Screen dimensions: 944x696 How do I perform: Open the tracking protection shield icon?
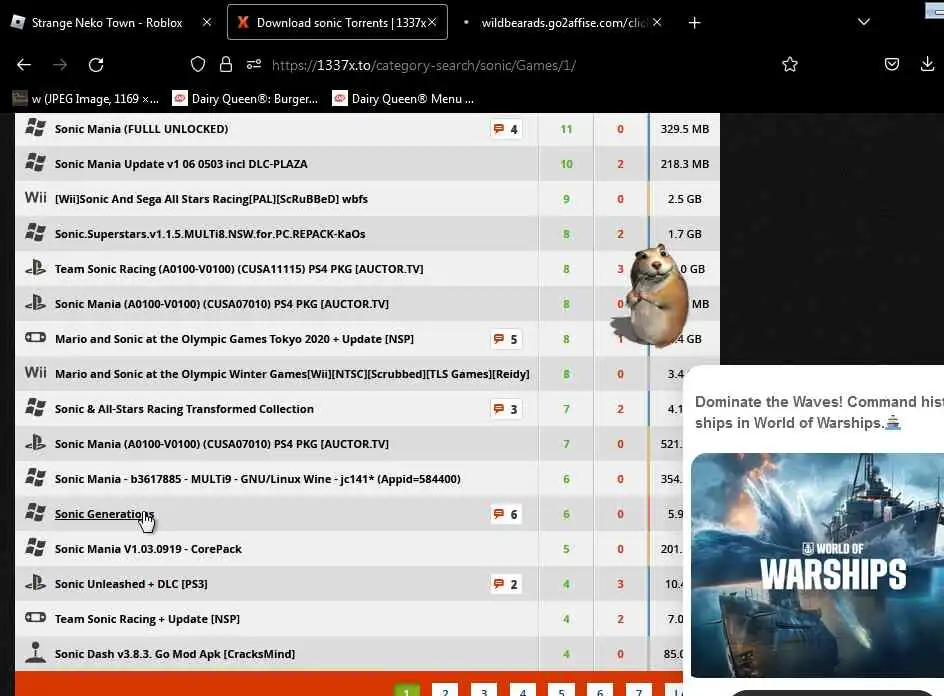(x=198, y=64)
